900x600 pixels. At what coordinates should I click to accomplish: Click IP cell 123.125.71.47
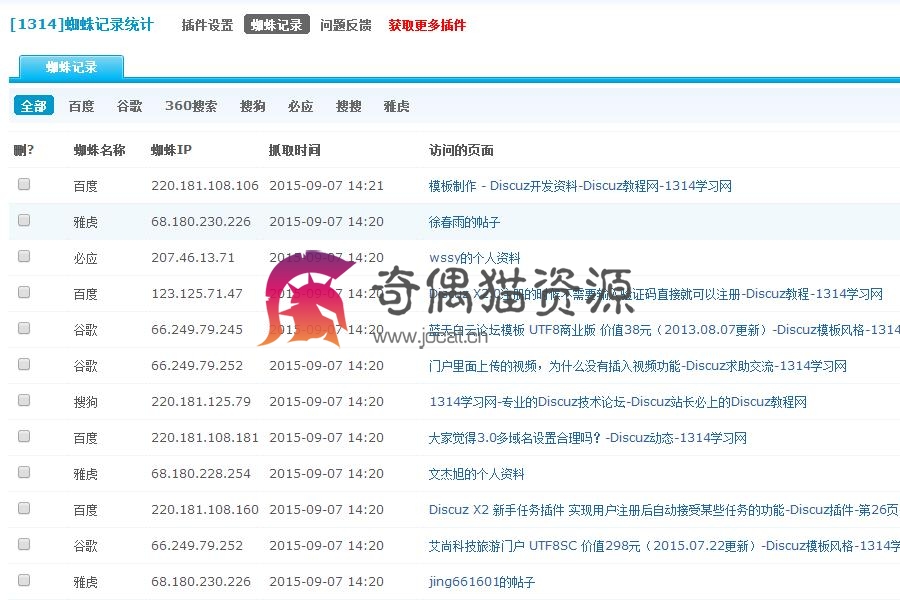coord(197,294)
